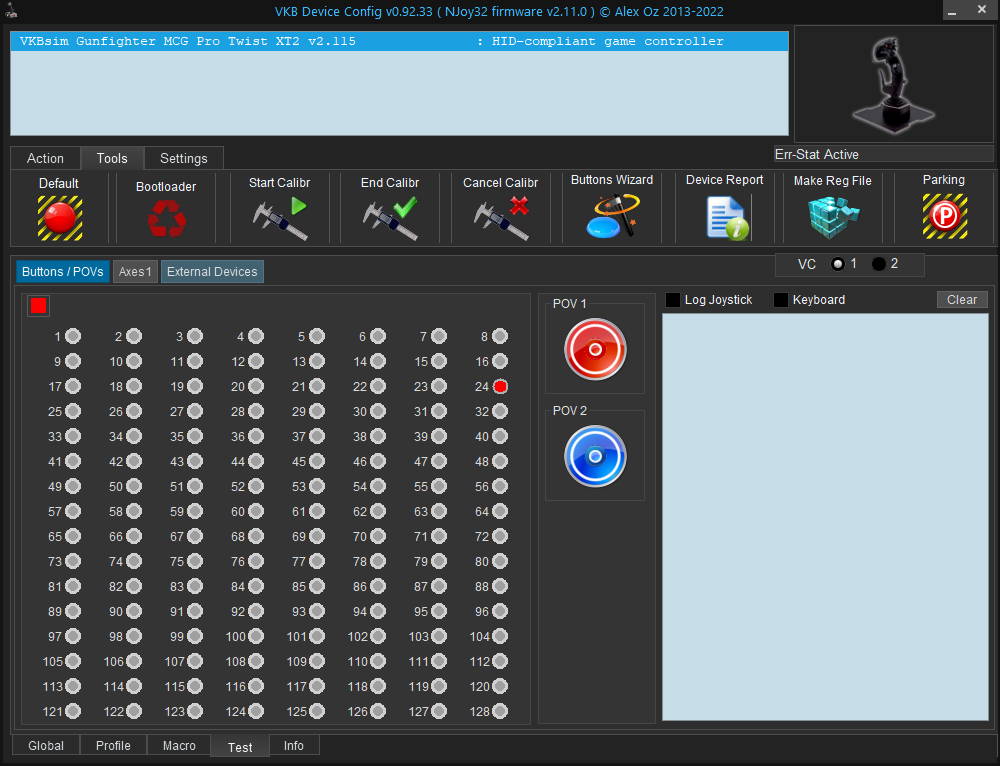Switch to the Tools tab

(x=112, y=158)
